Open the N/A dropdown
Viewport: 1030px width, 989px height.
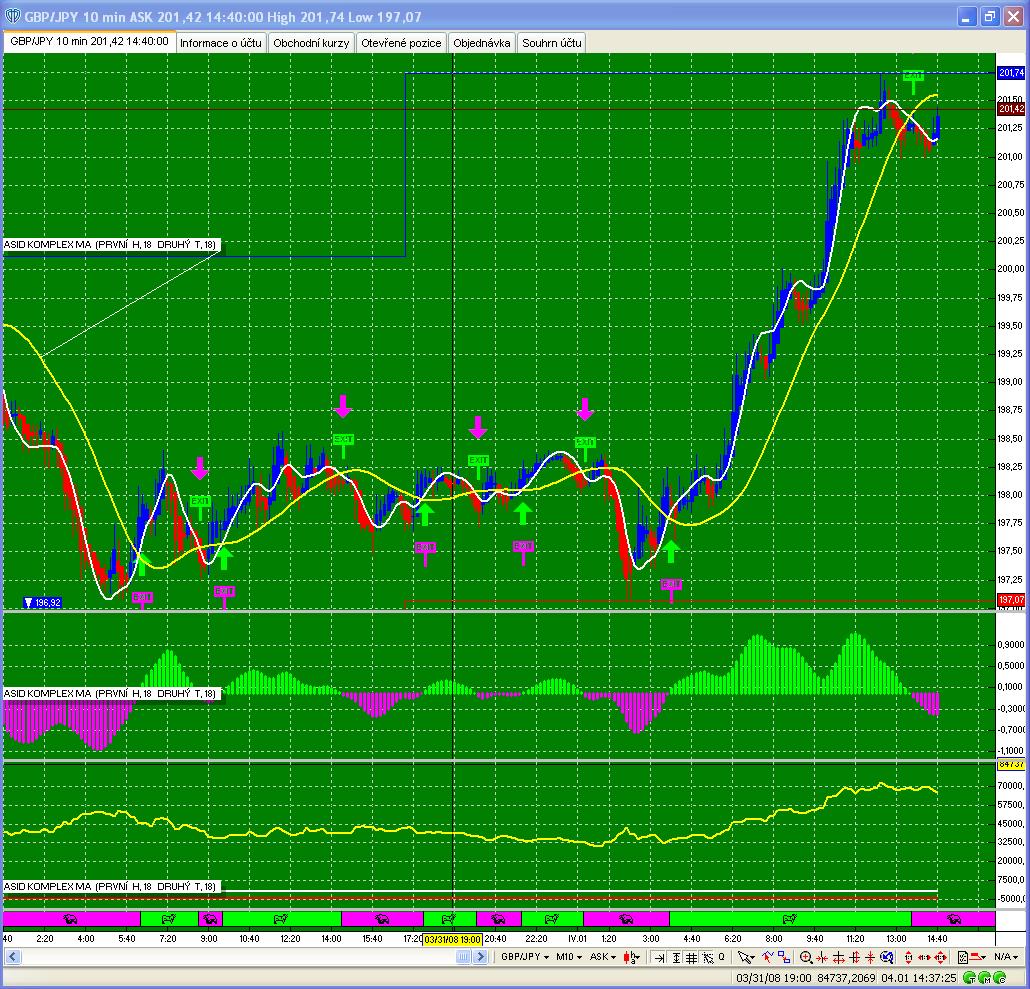point(1006,957)
